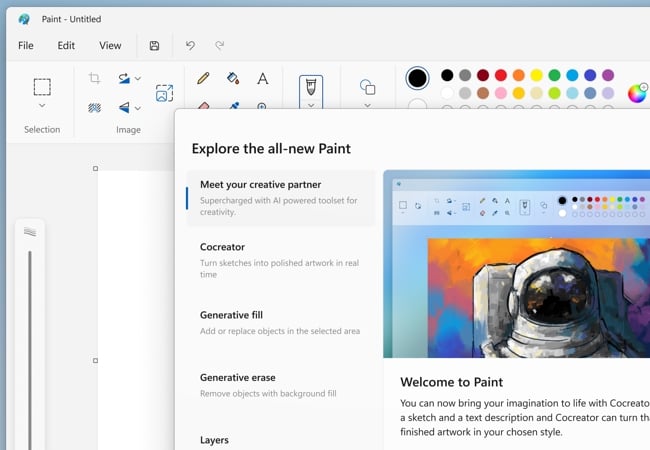Pick the cream light yellow swatch

(536, 93)
